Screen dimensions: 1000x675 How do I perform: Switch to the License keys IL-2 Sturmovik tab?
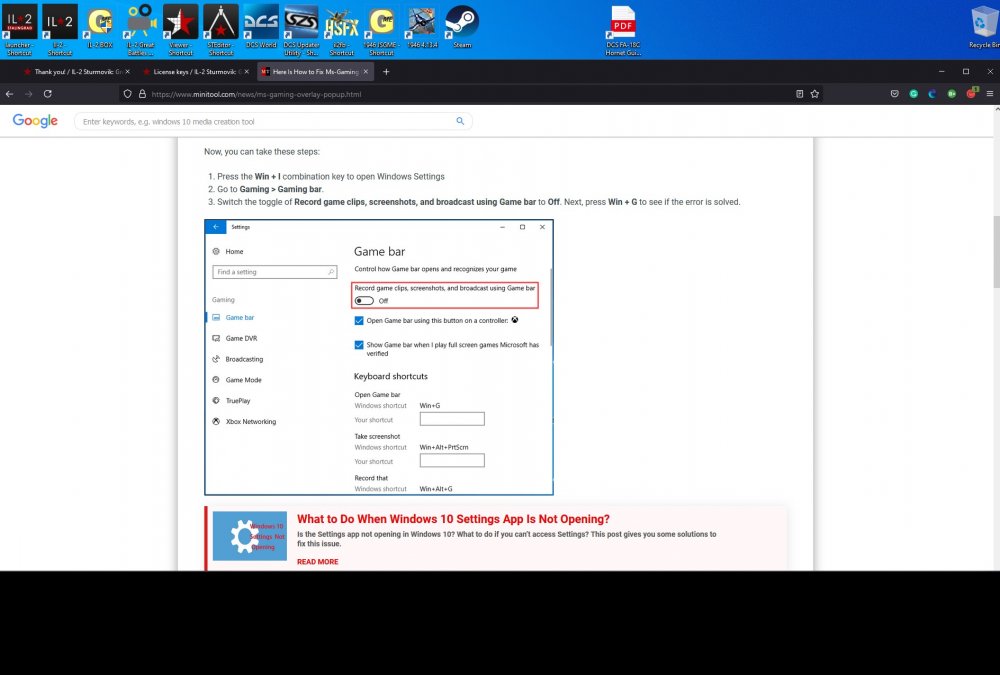[x=191, y=72]
